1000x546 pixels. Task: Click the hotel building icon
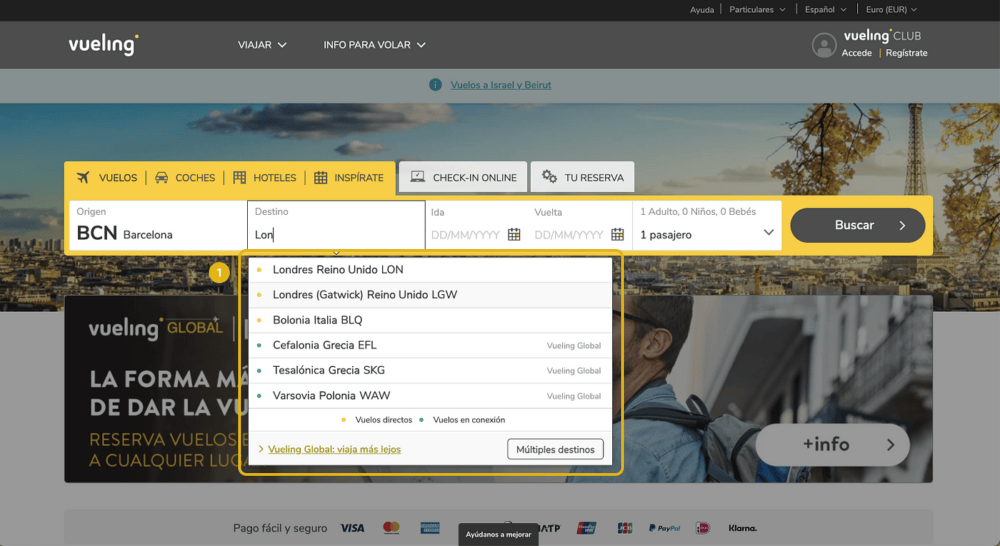point(239,177)
